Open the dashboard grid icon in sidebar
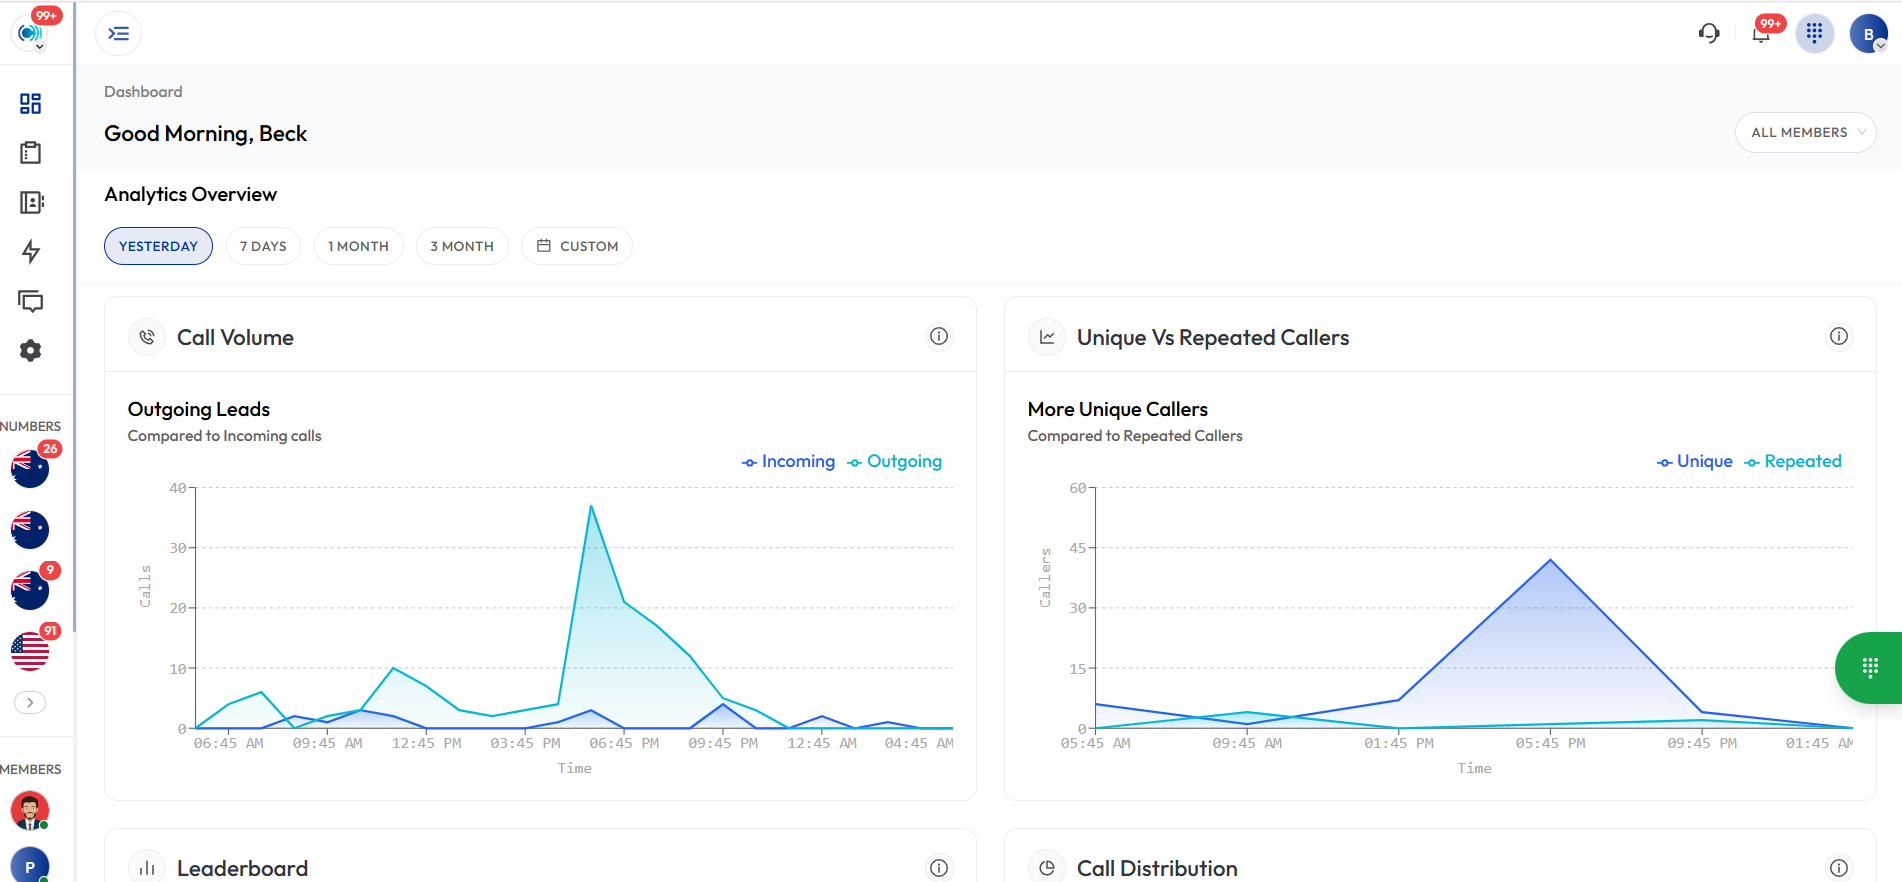Viewport: 1902px width, 882px height. click(31, 104)
